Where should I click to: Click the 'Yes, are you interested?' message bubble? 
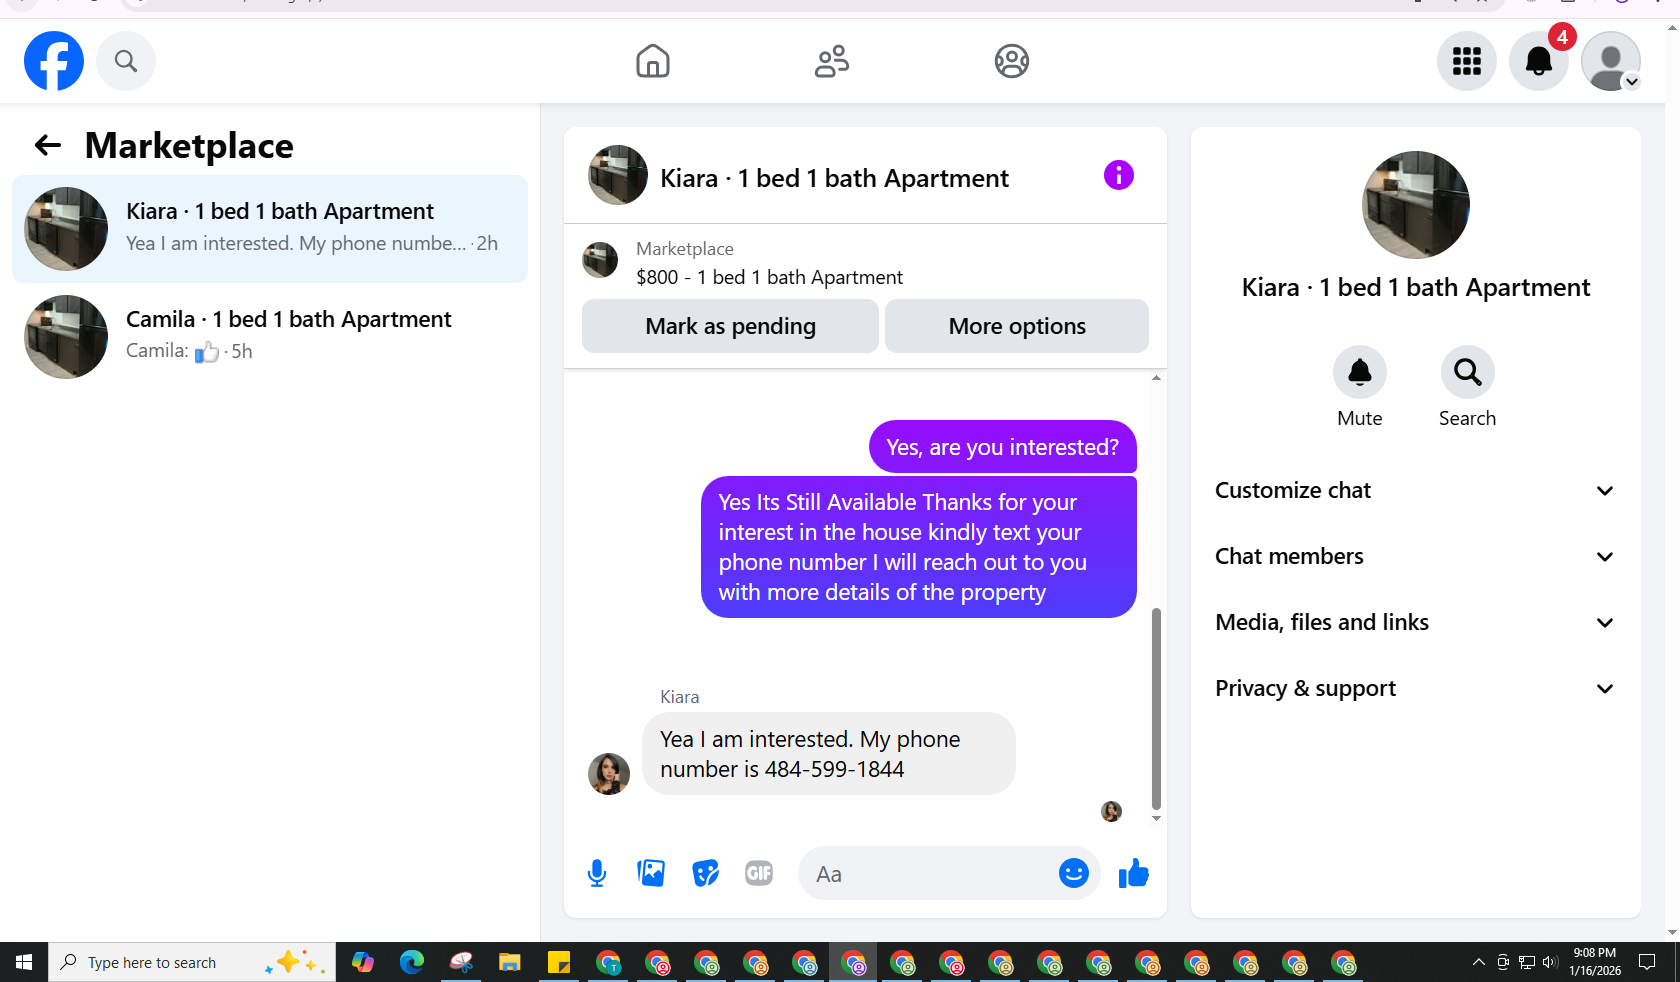click(1003, 447)
